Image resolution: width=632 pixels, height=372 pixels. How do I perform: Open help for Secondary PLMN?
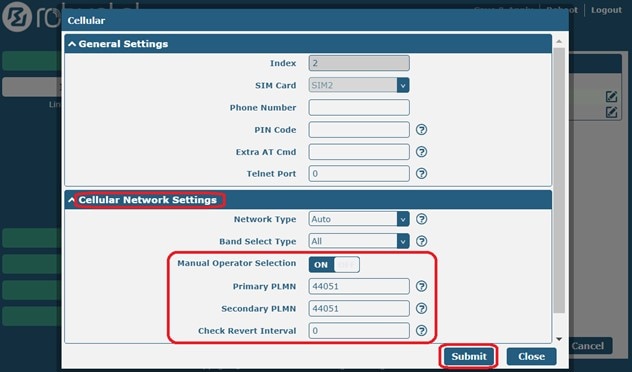tap(421, 309)
